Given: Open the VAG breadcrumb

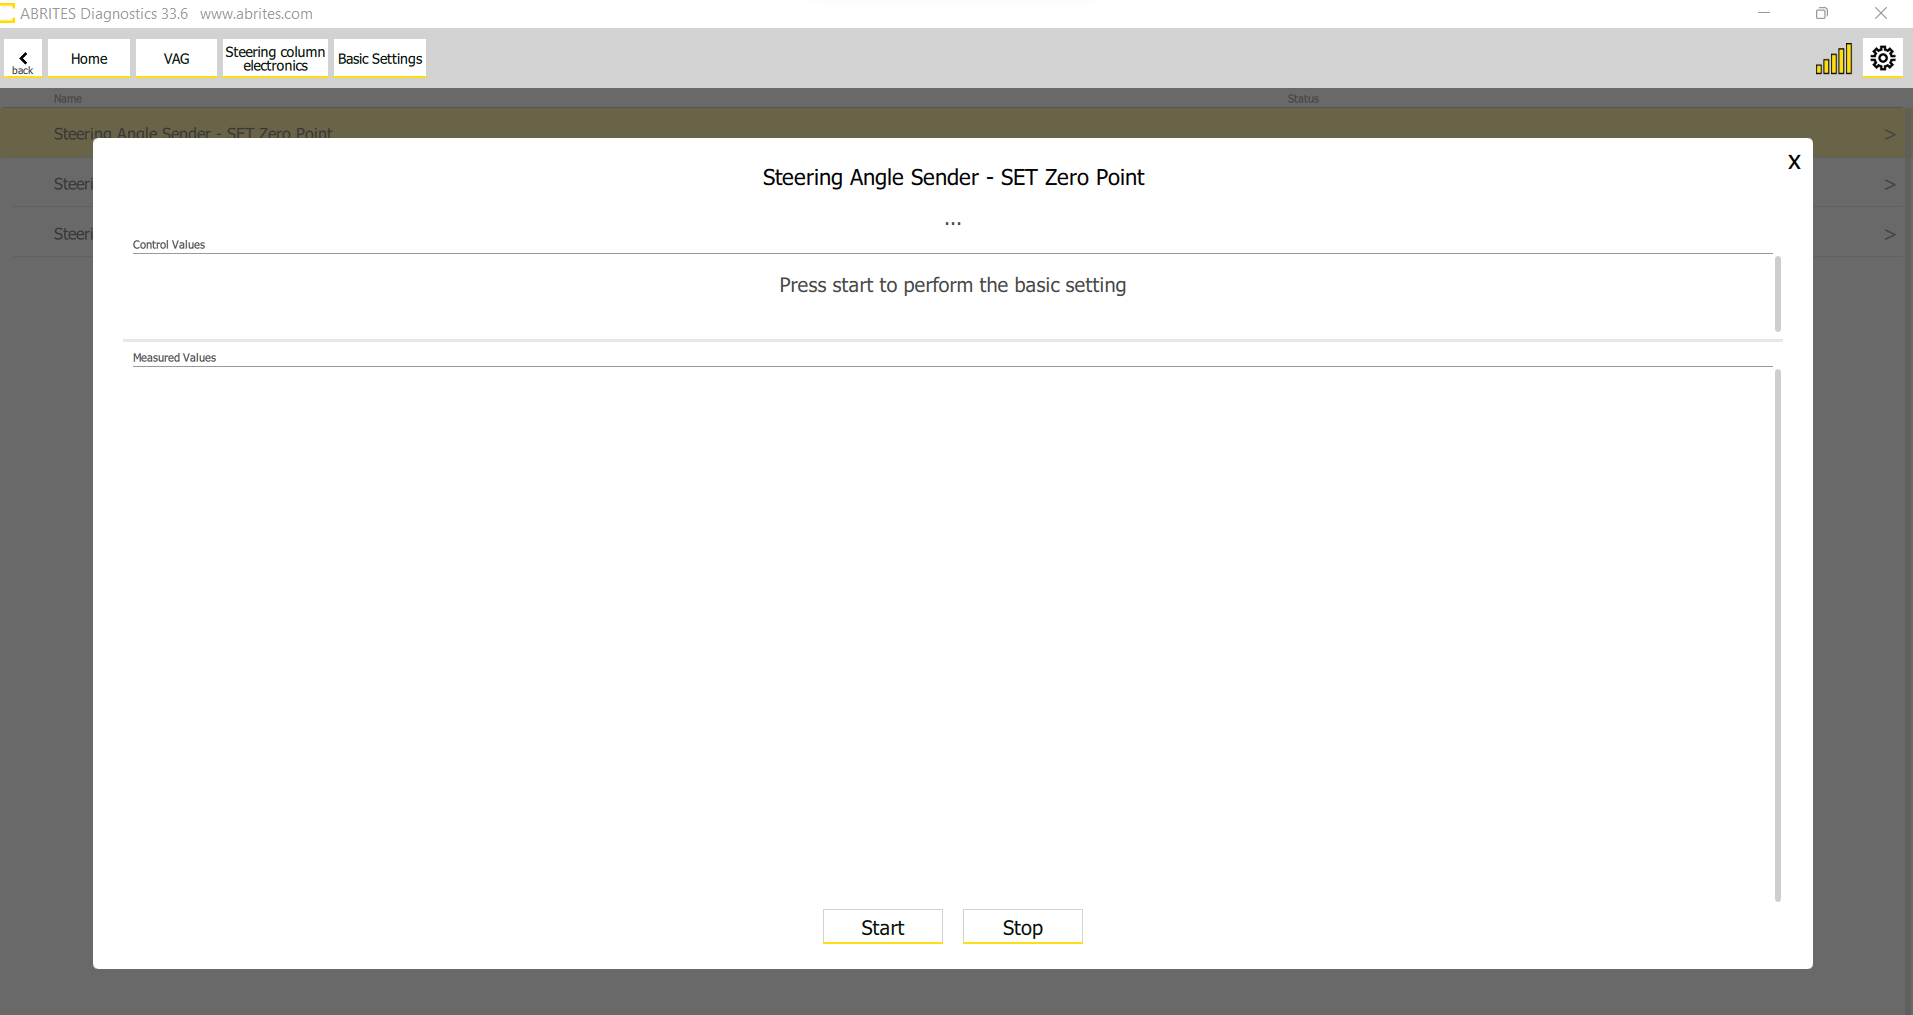Looking at the screenshot, I should click(176, 58).
